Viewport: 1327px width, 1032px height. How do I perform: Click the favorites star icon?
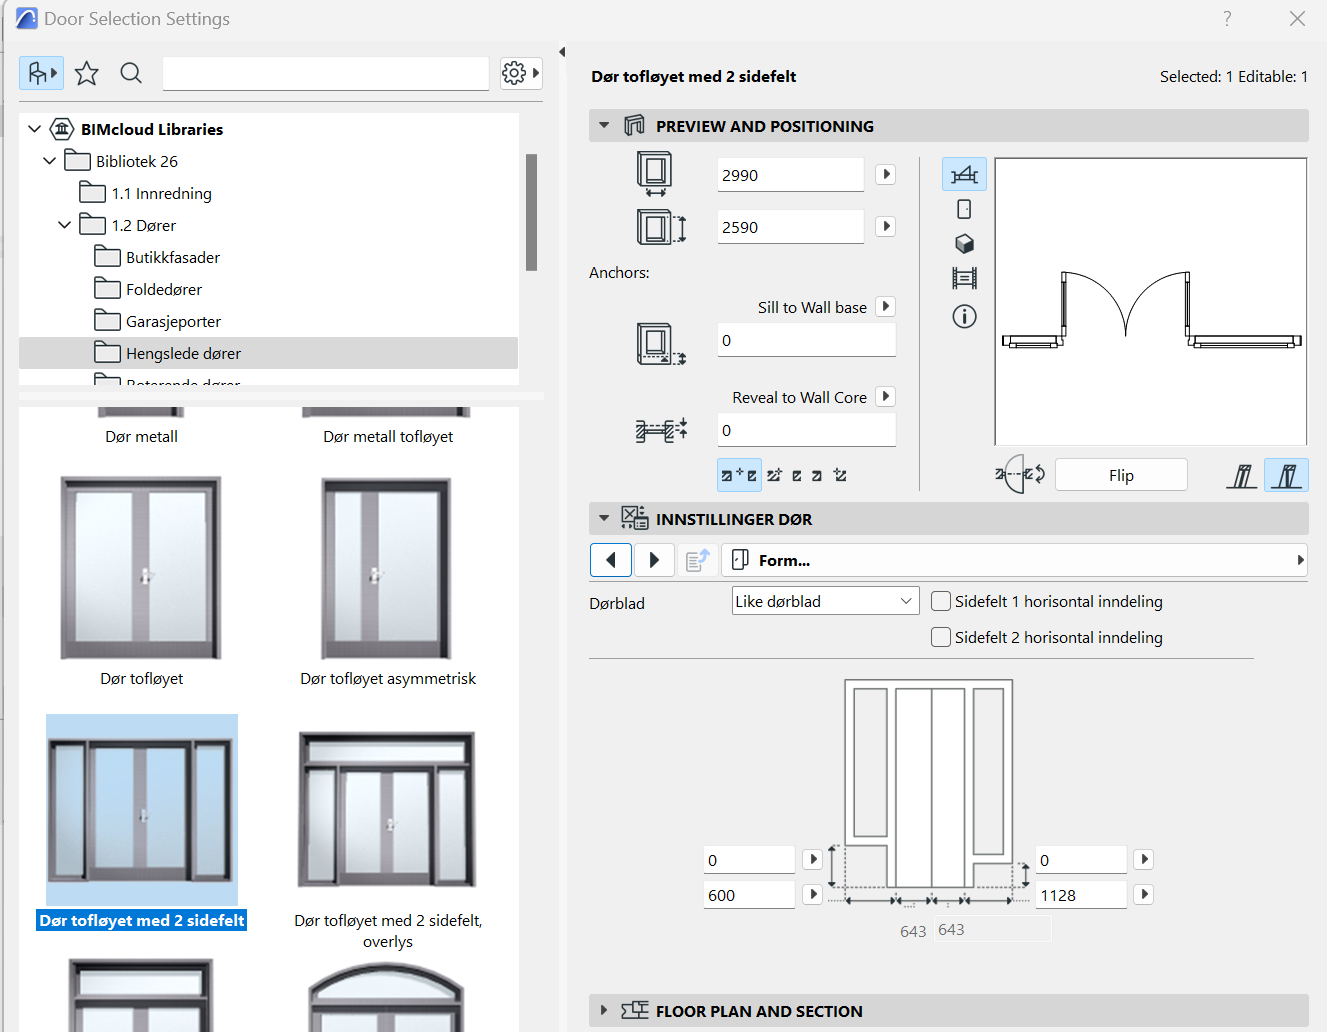(87, 73)
